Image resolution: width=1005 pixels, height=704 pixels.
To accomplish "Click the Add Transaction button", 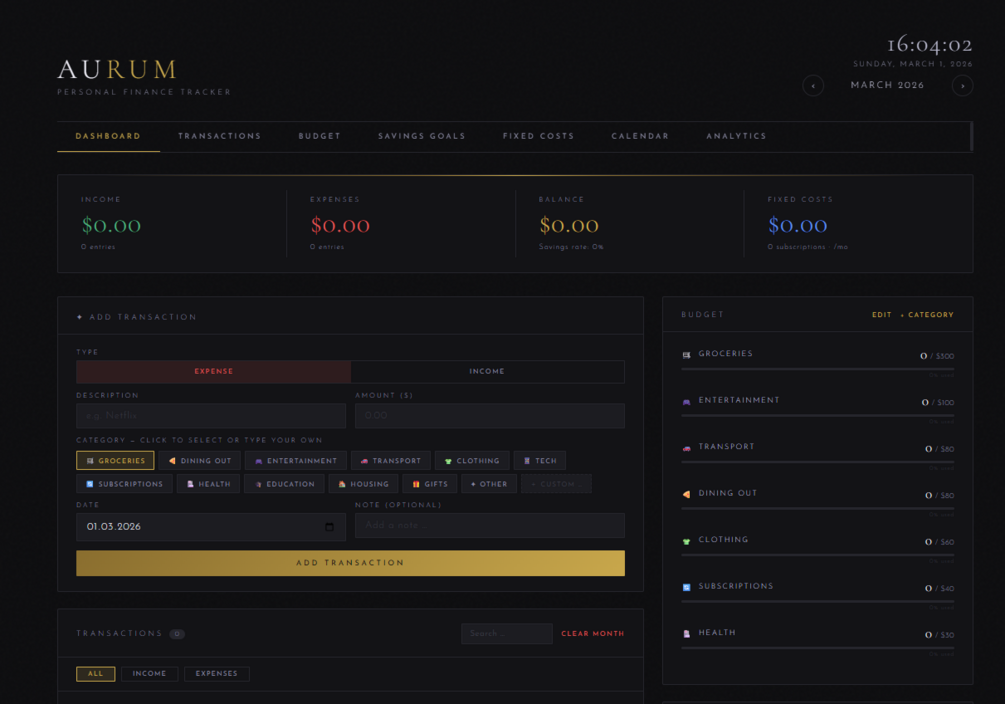I will tap(351, 563).
